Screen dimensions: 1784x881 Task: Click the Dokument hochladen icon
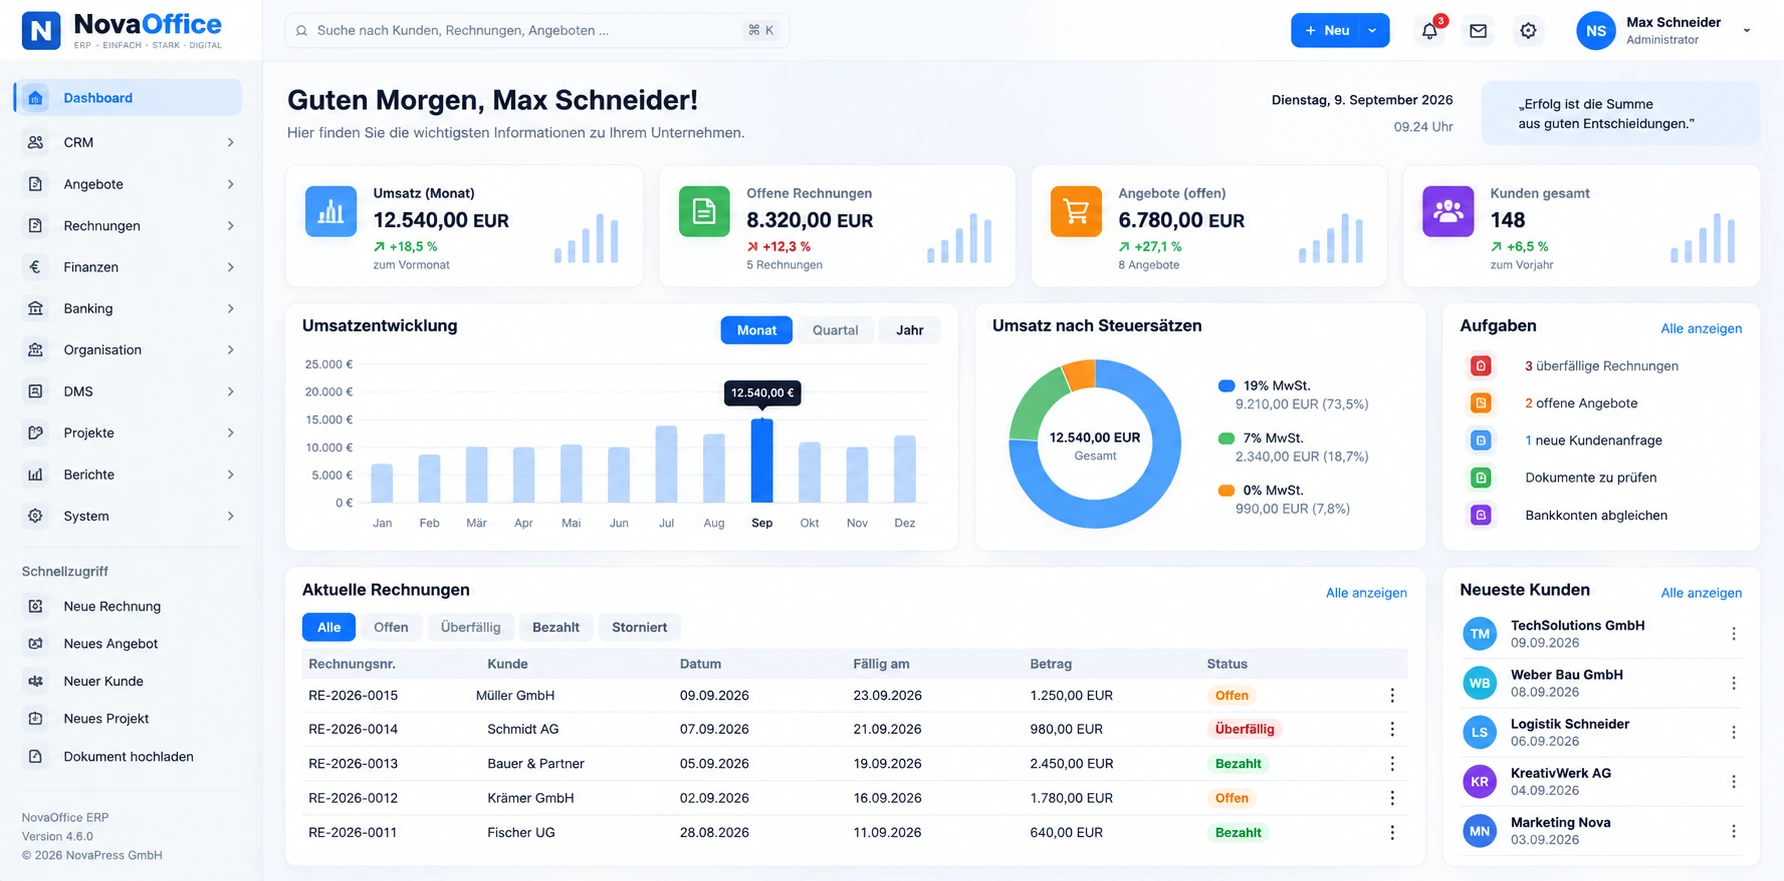click(x=36, y=757)
